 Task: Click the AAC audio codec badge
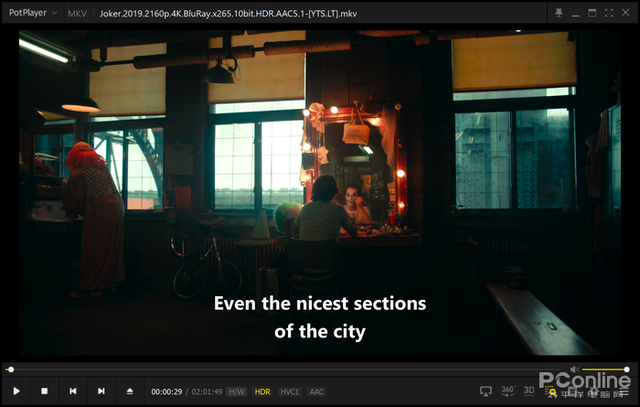(316, 392)
